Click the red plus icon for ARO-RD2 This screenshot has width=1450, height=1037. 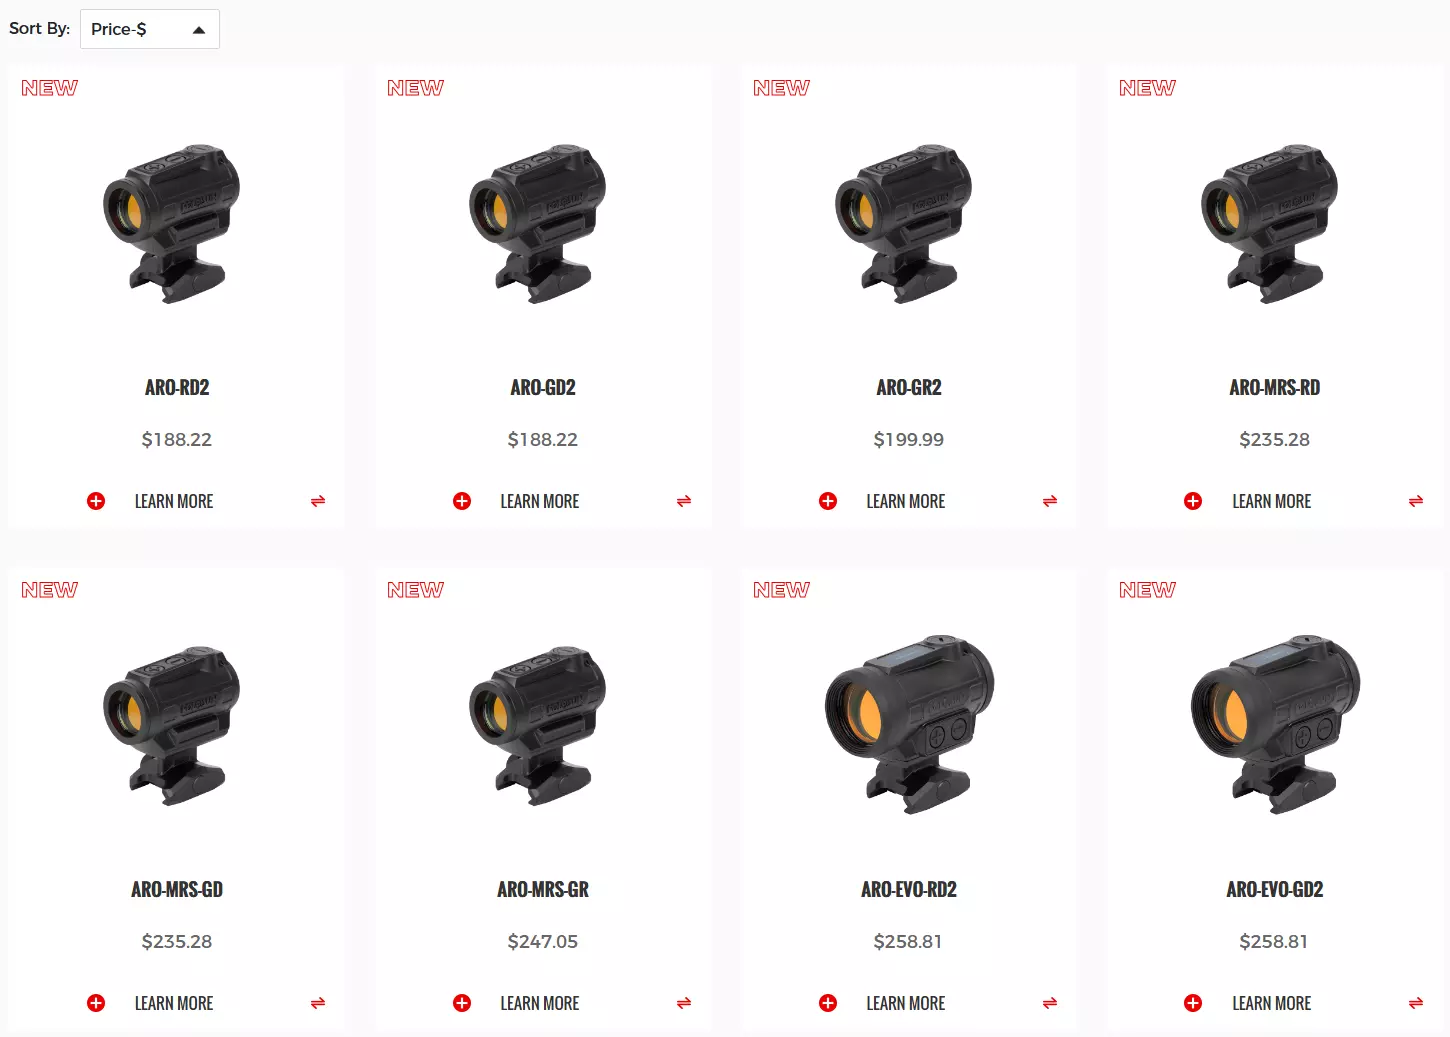tap(96, 501)
